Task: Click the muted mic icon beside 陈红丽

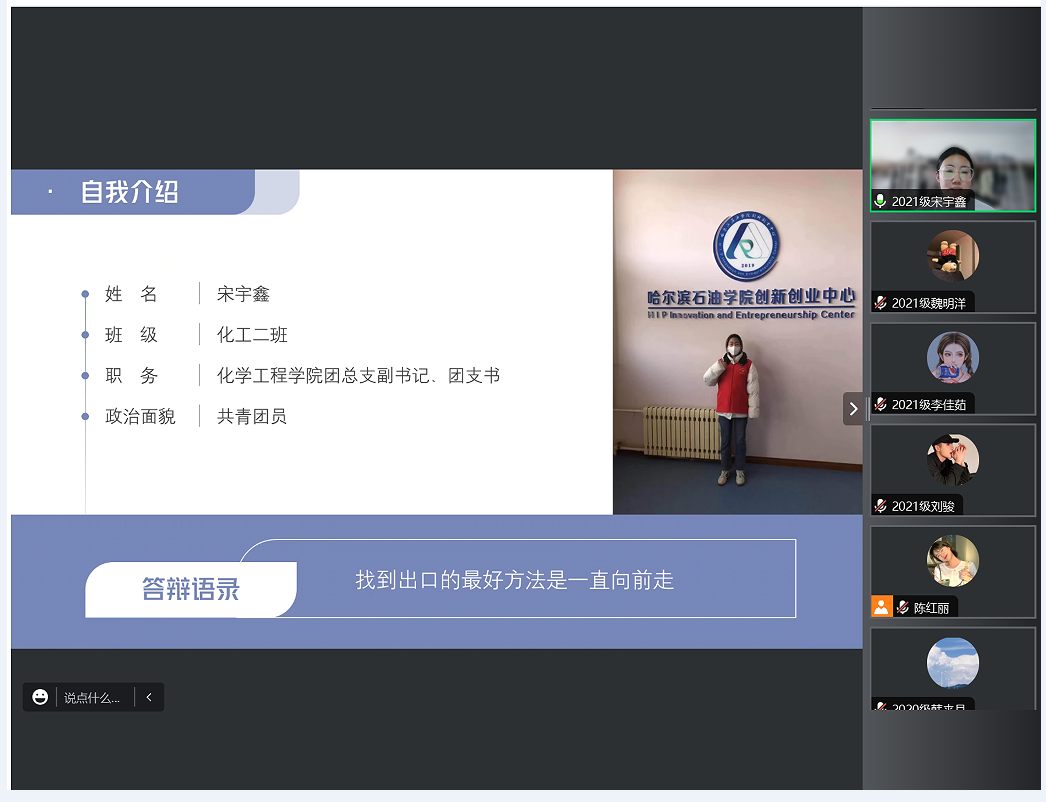Action: 903,607
